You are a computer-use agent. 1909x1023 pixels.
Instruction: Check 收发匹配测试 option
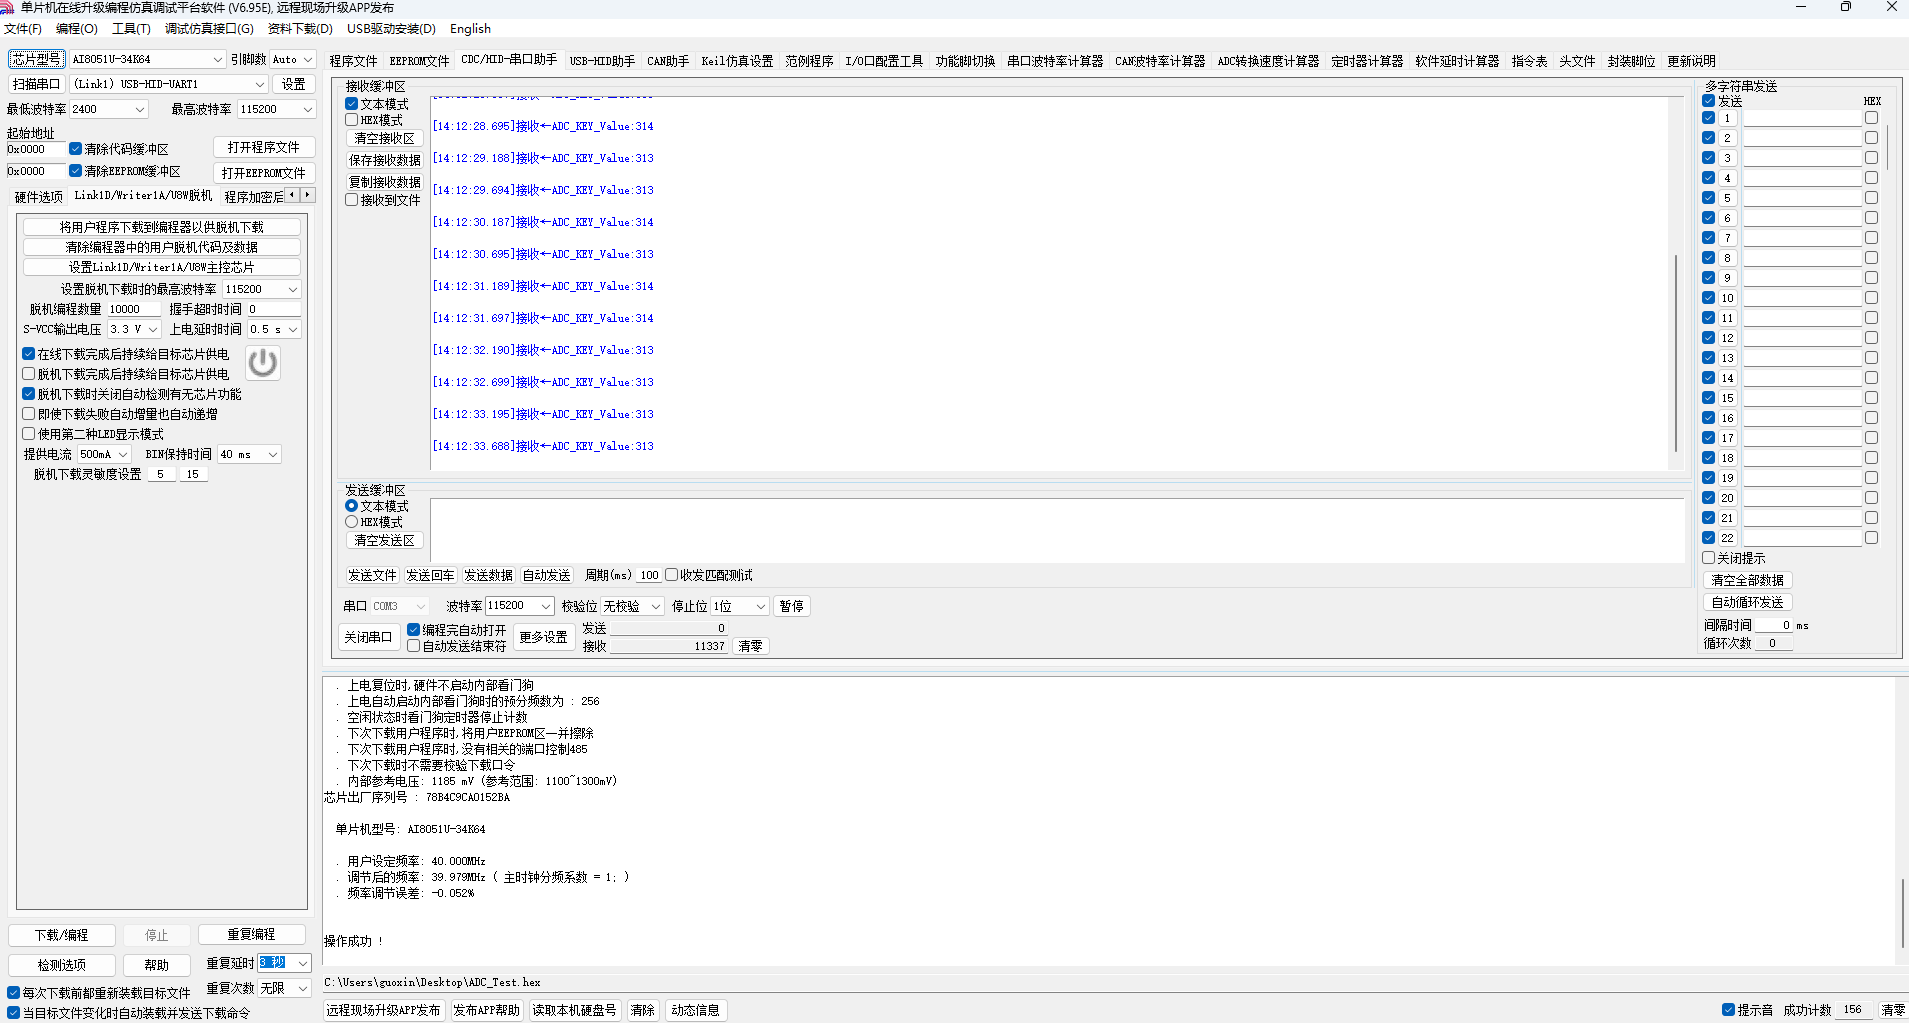coord(672,575)
